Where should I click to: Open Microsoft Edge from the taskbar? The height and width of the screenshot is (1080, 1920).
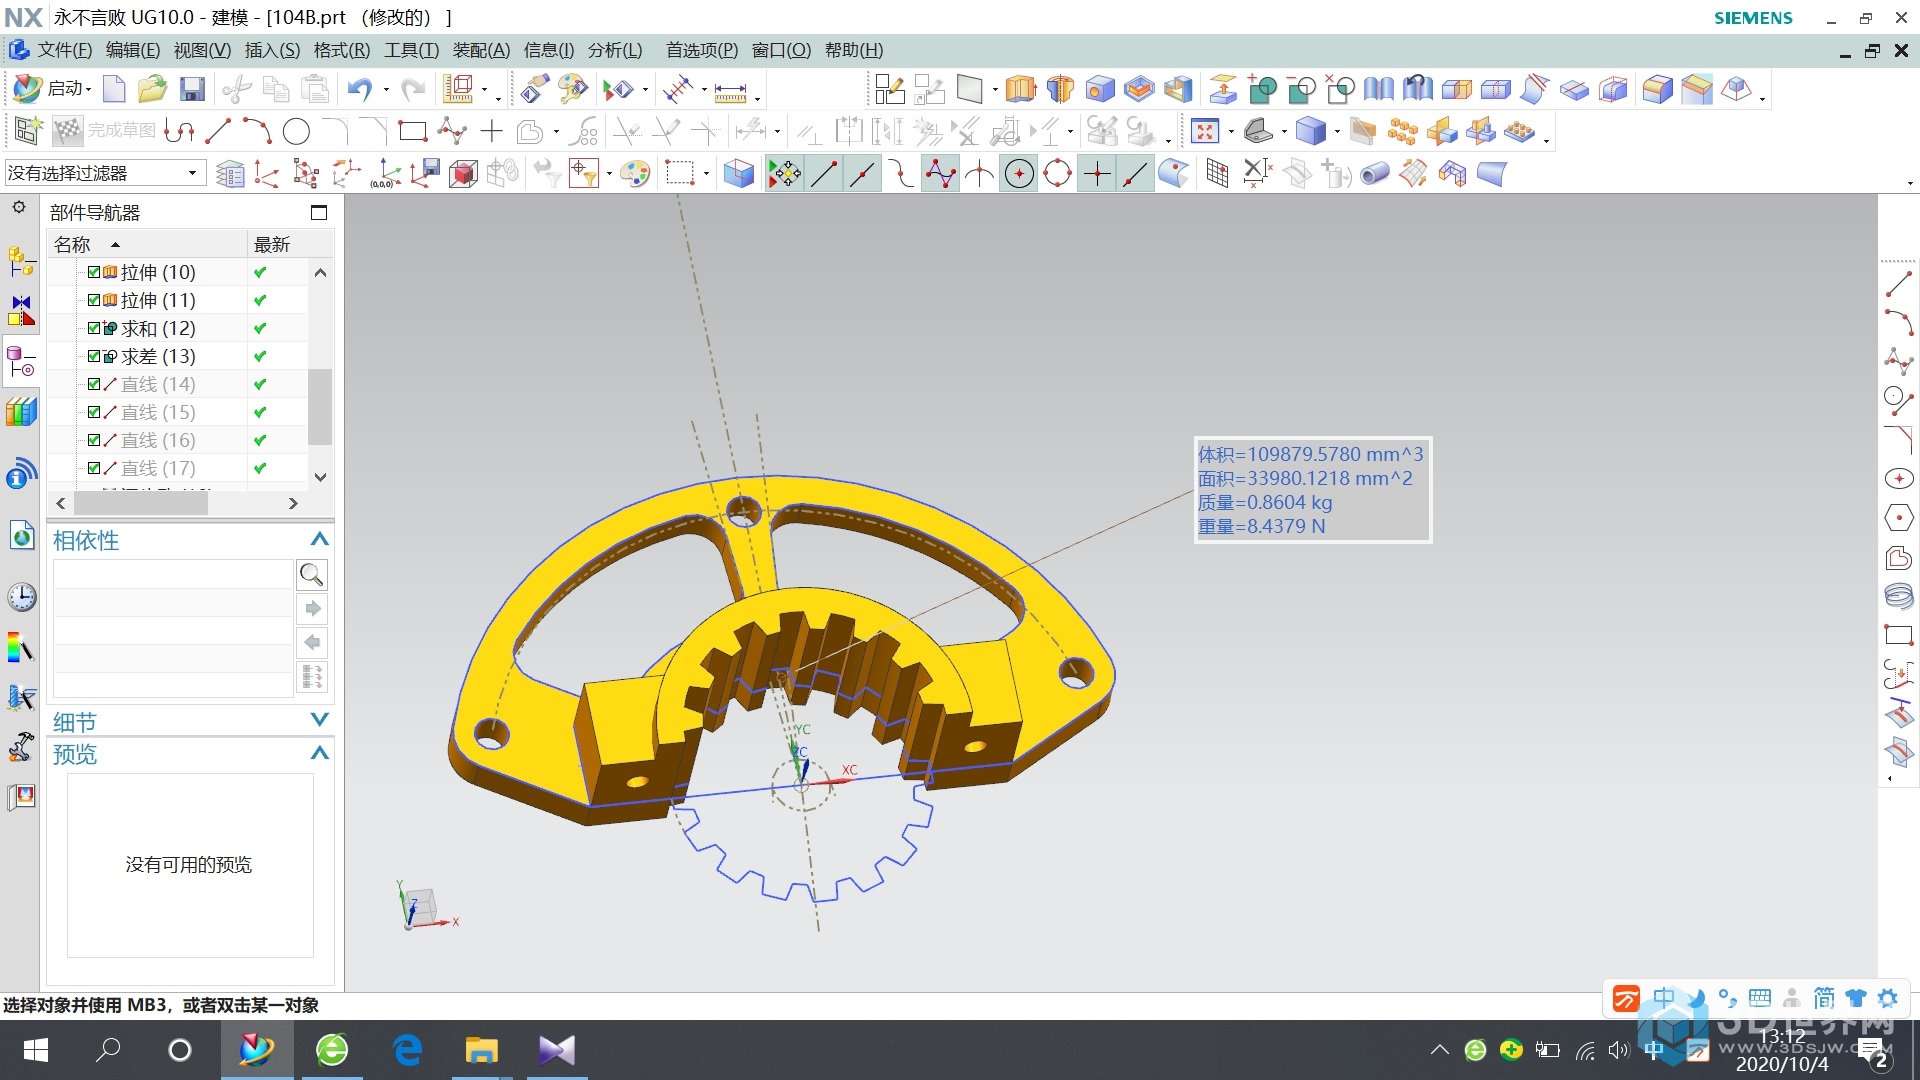[x=407, y=1050]
